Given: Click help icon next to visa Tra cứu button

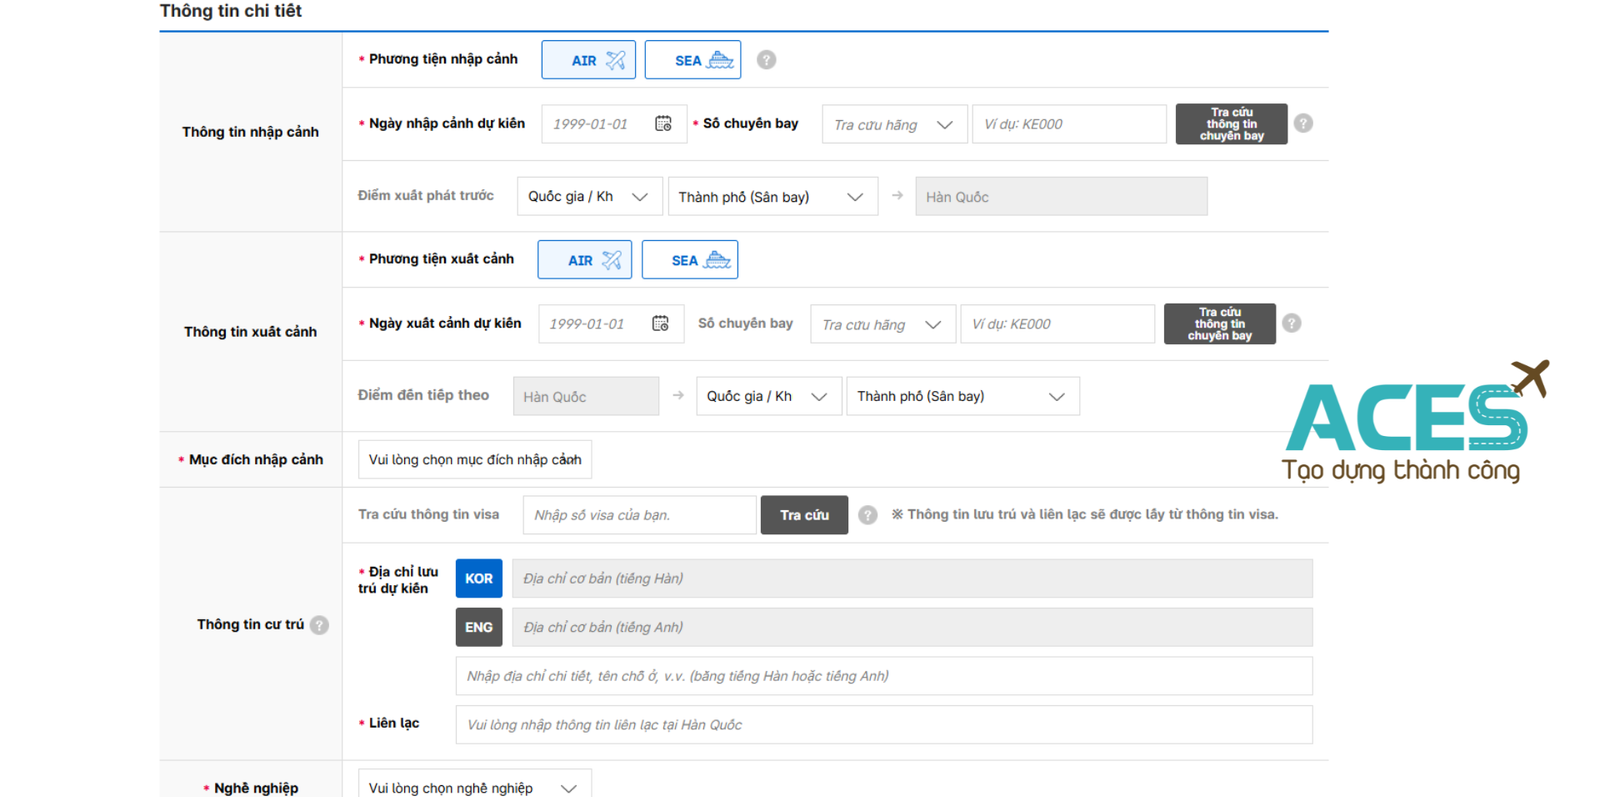Looking at the screenshot, I should pyautogui.click(x=868, y=515).
